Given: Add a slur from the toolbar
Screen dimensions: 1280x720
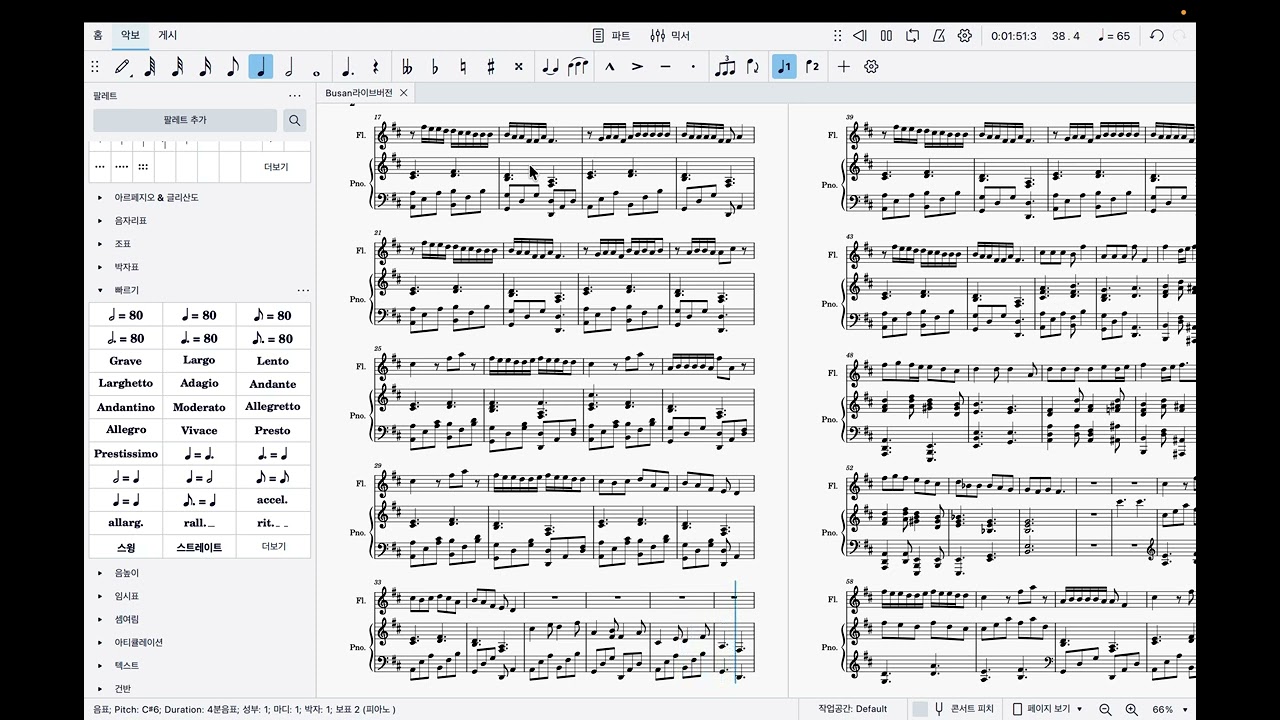Looking at the screenshot, I should [x=578, y=67].
